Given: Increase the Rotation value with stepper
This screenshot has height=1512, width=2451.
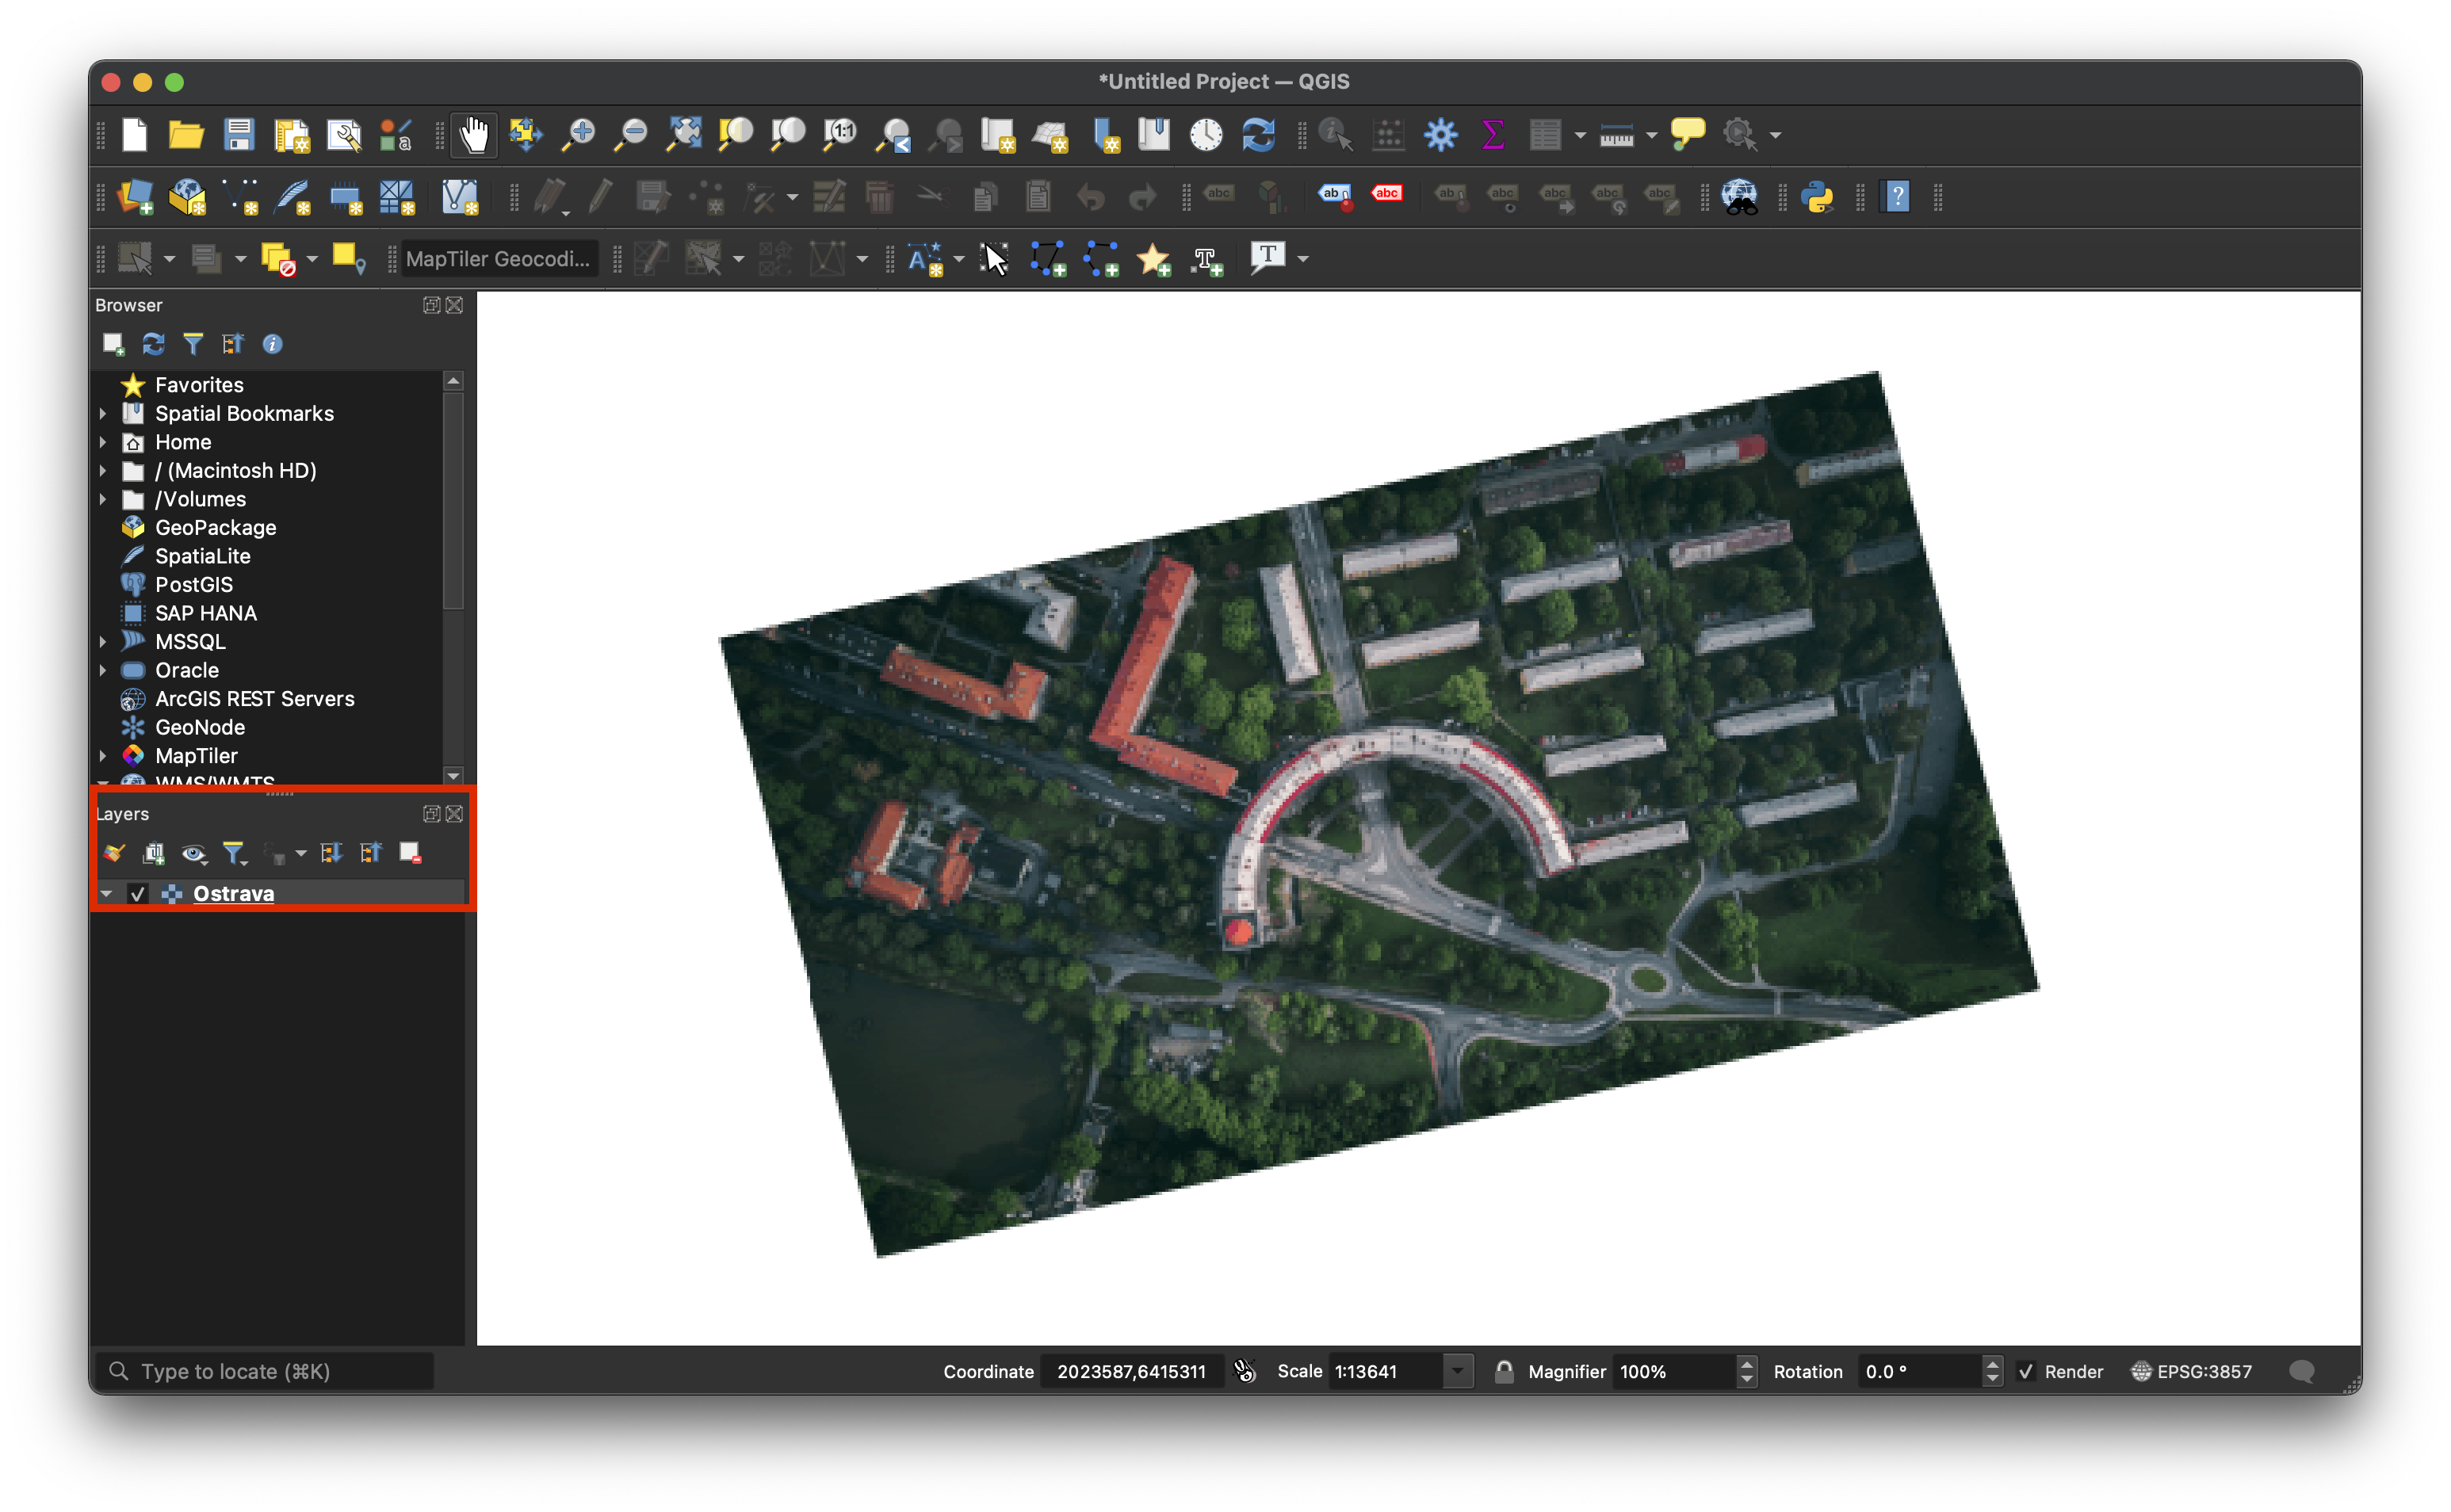Looking at the screenshot, I should click(1992, 1363).
